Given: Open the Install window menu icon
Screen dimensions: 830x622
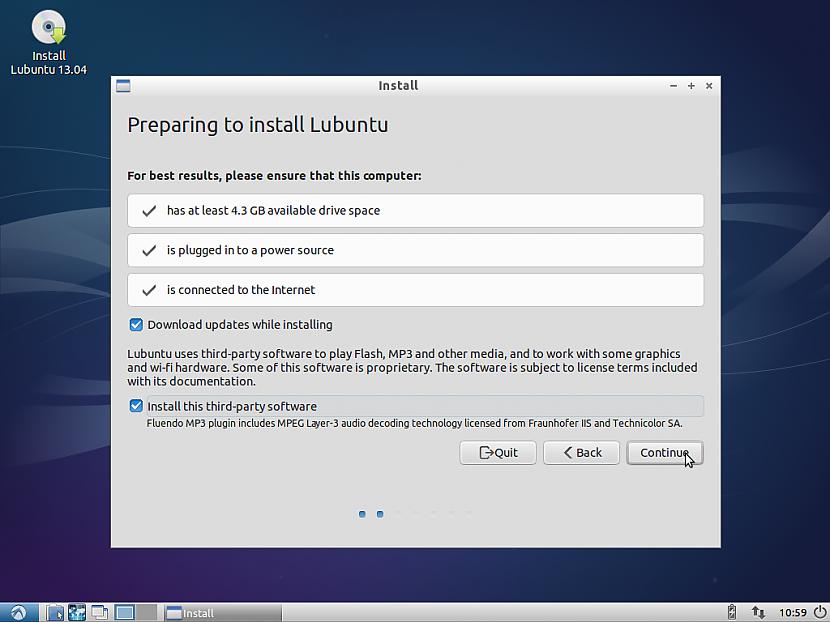Looking at the screenshot, I should [x=123, y=86].
